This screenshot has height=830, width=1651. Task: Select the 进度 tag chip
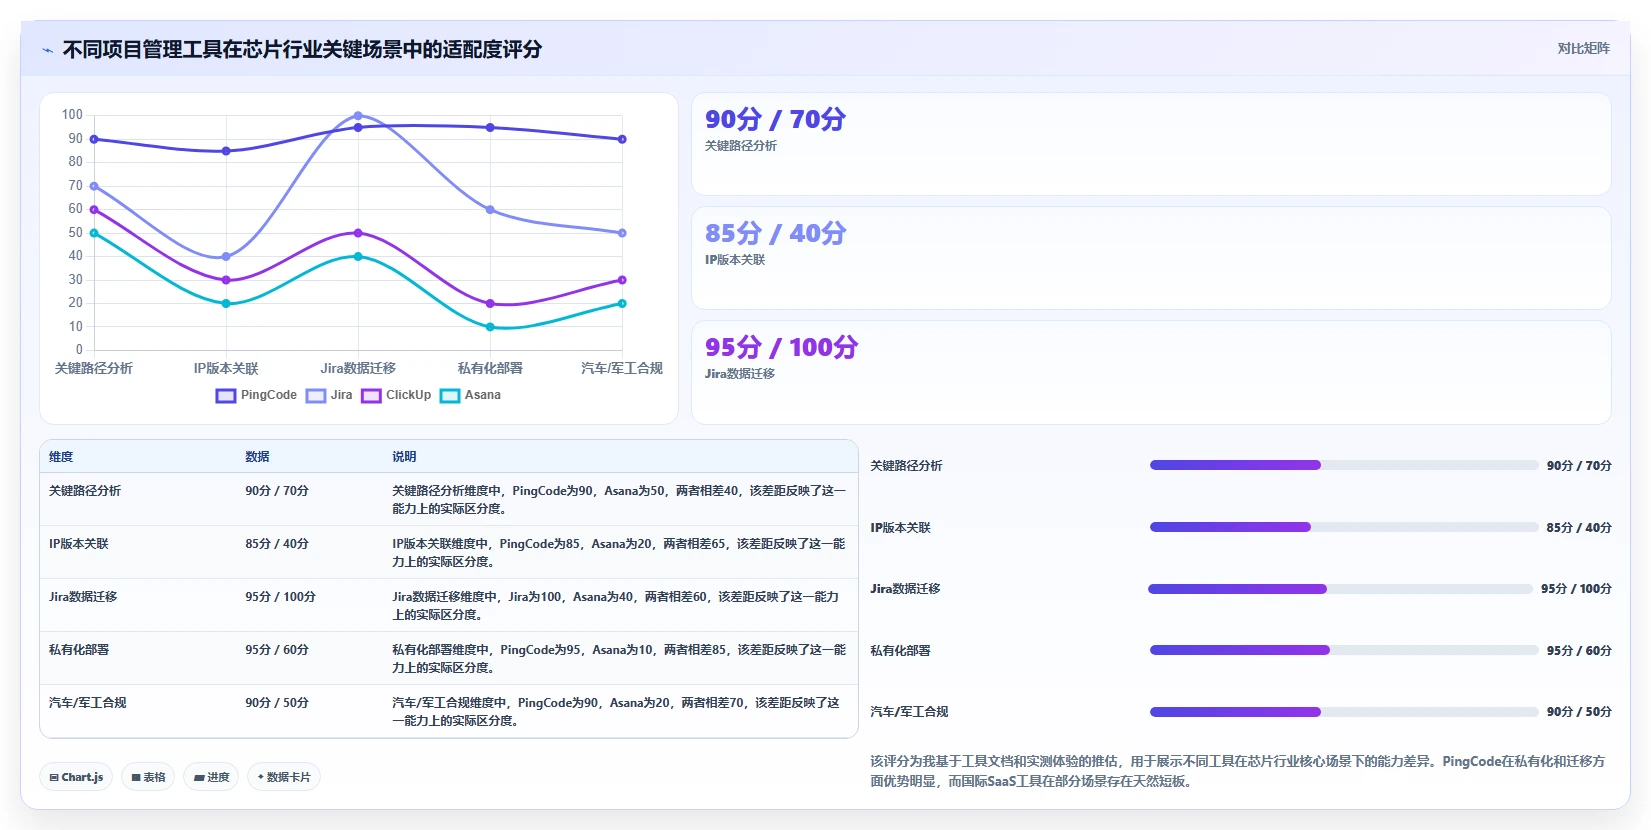tap(211, 777)
